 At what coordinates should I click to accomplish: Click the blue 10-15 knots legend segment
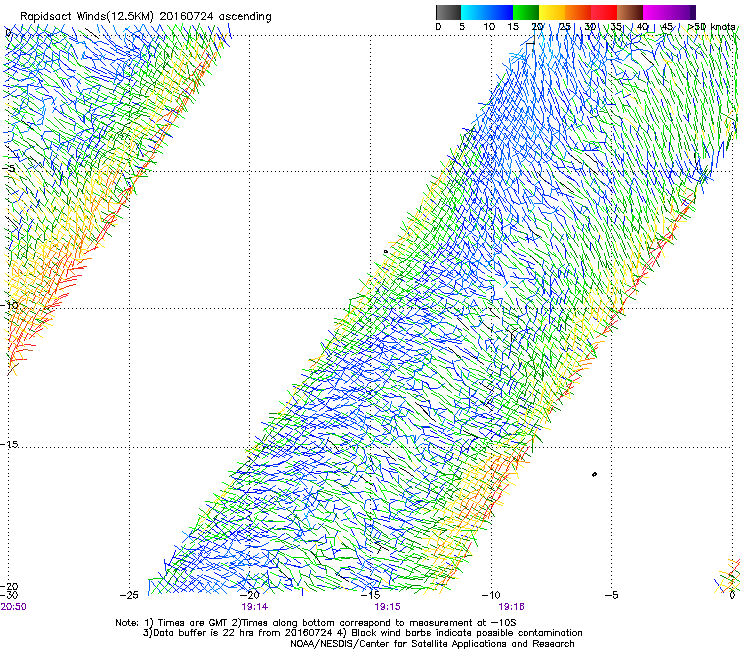[x=500, y=12]
